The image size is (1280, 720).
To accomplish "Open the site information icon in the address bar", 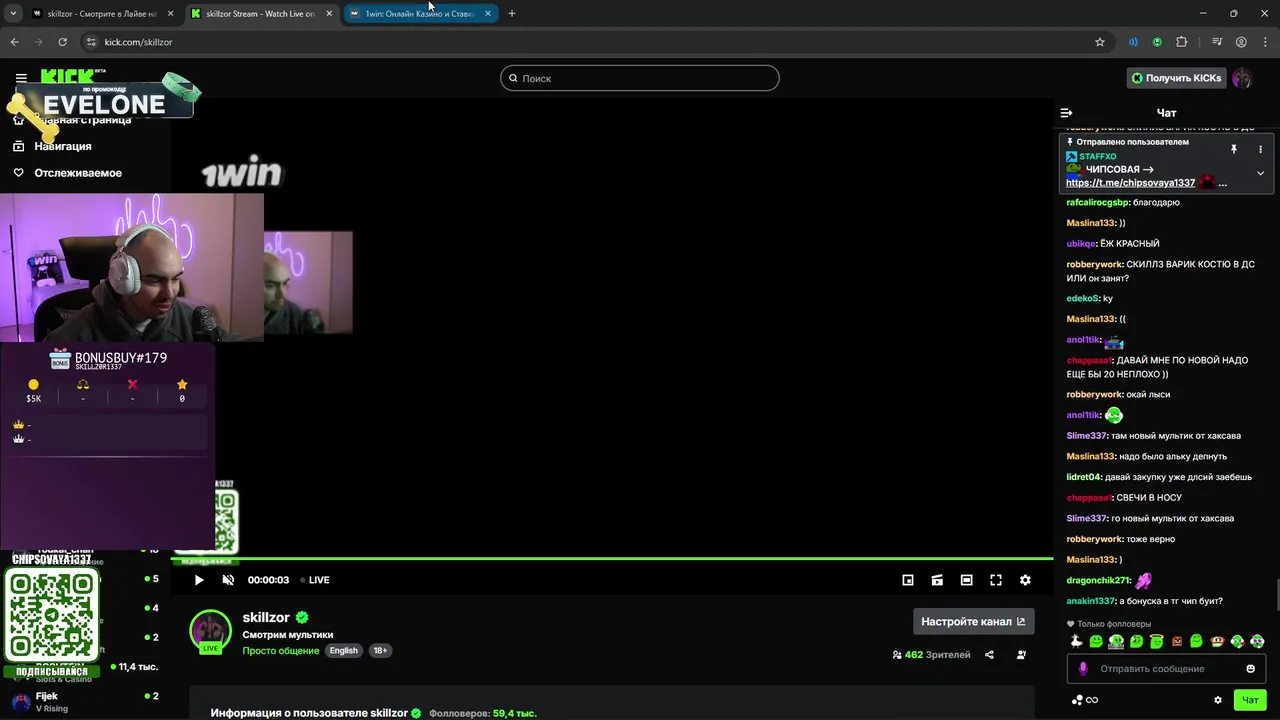I will [91, 42].
